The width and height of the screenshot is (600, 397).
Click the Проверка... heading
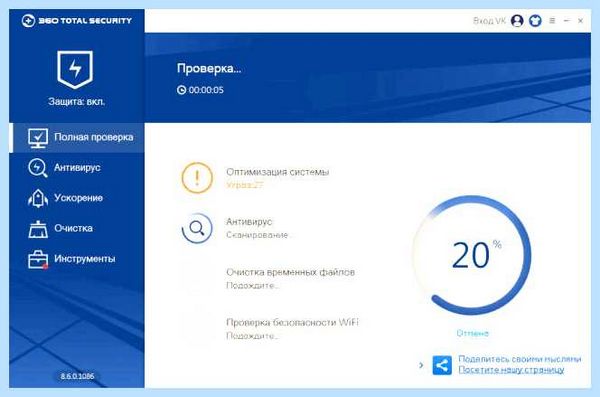pos(209,68)
